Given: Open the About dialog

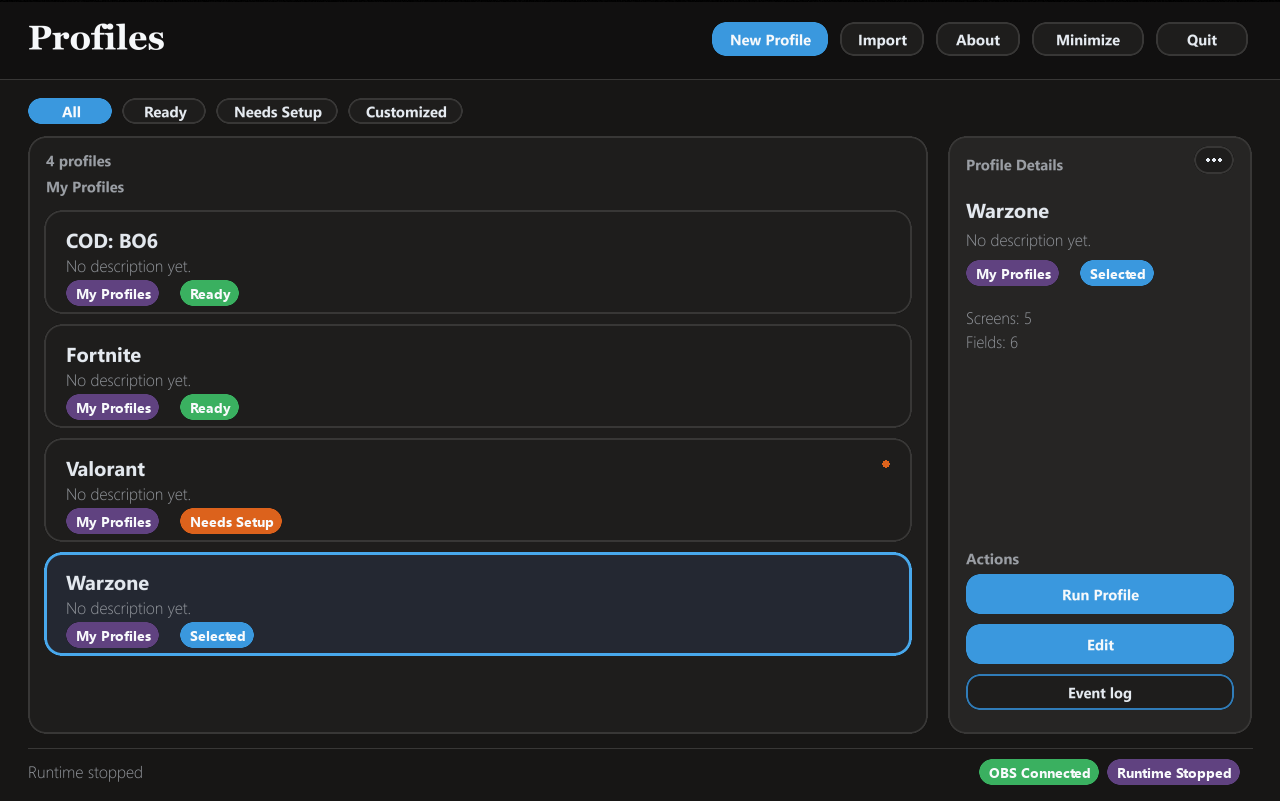Looking at the screenshot, I should click(978, 39).
